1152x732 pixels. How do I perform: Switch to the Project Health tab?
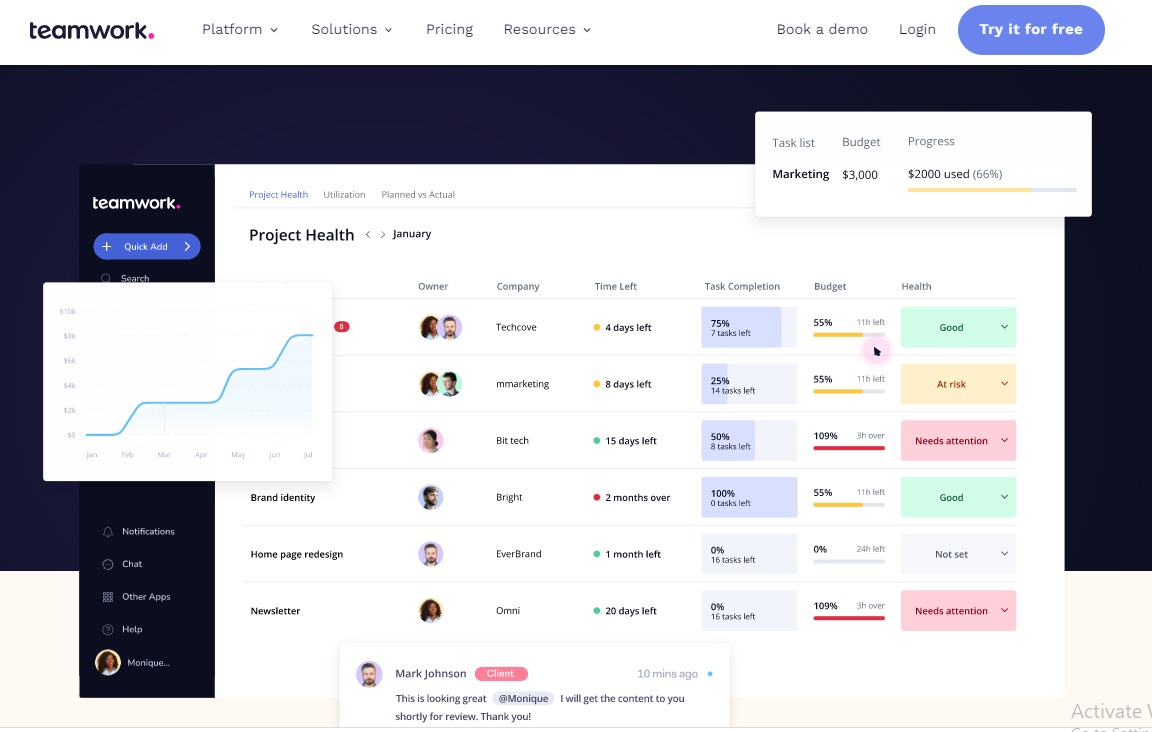(278, 195)
